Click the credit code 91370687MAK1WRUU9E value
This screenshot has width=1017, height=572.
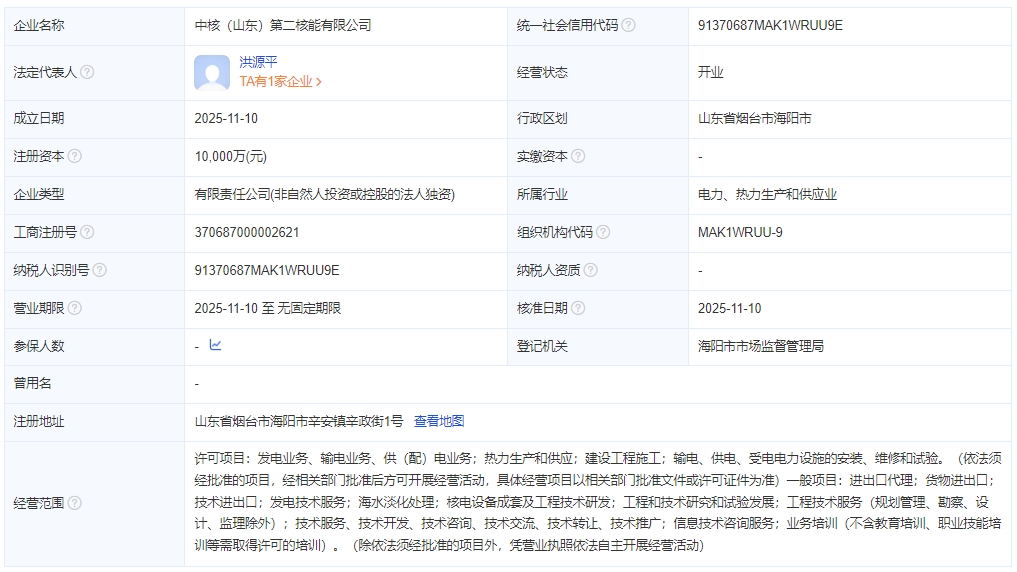770,25
